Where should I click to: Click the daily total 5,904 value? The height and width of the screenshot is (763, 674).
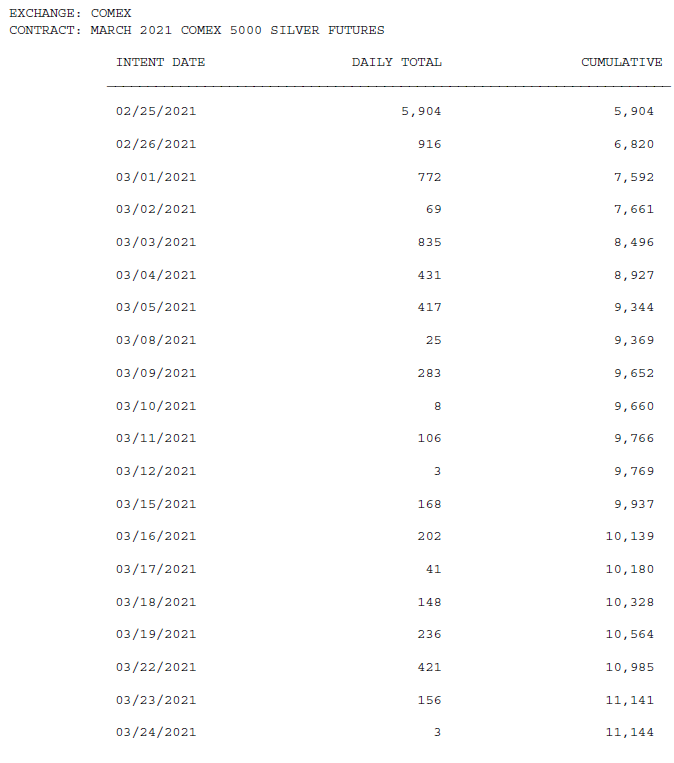coord(421,111)
